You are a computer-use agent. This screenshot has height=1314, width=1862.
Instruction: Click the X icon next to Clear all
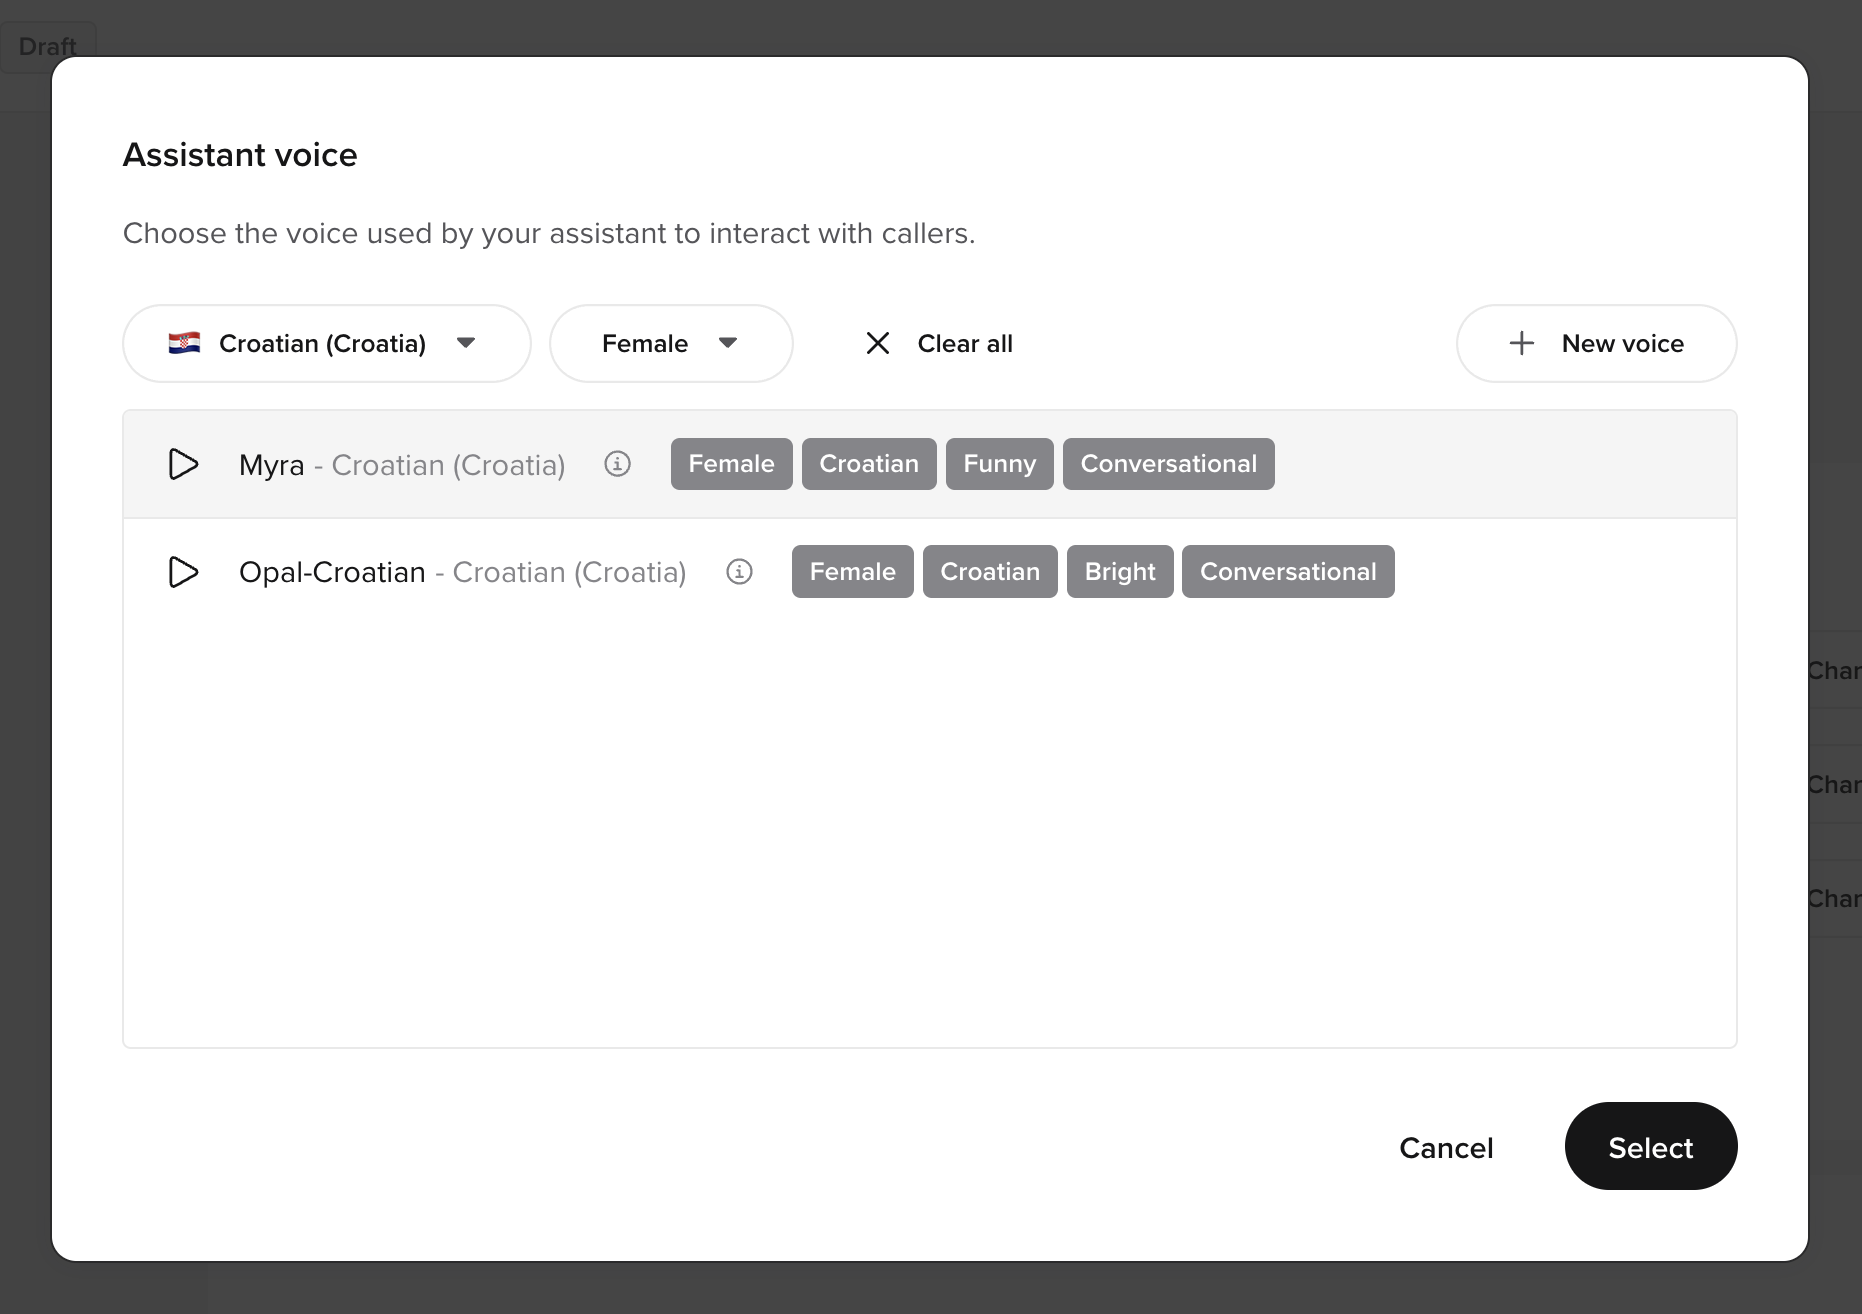coord(878,343)
